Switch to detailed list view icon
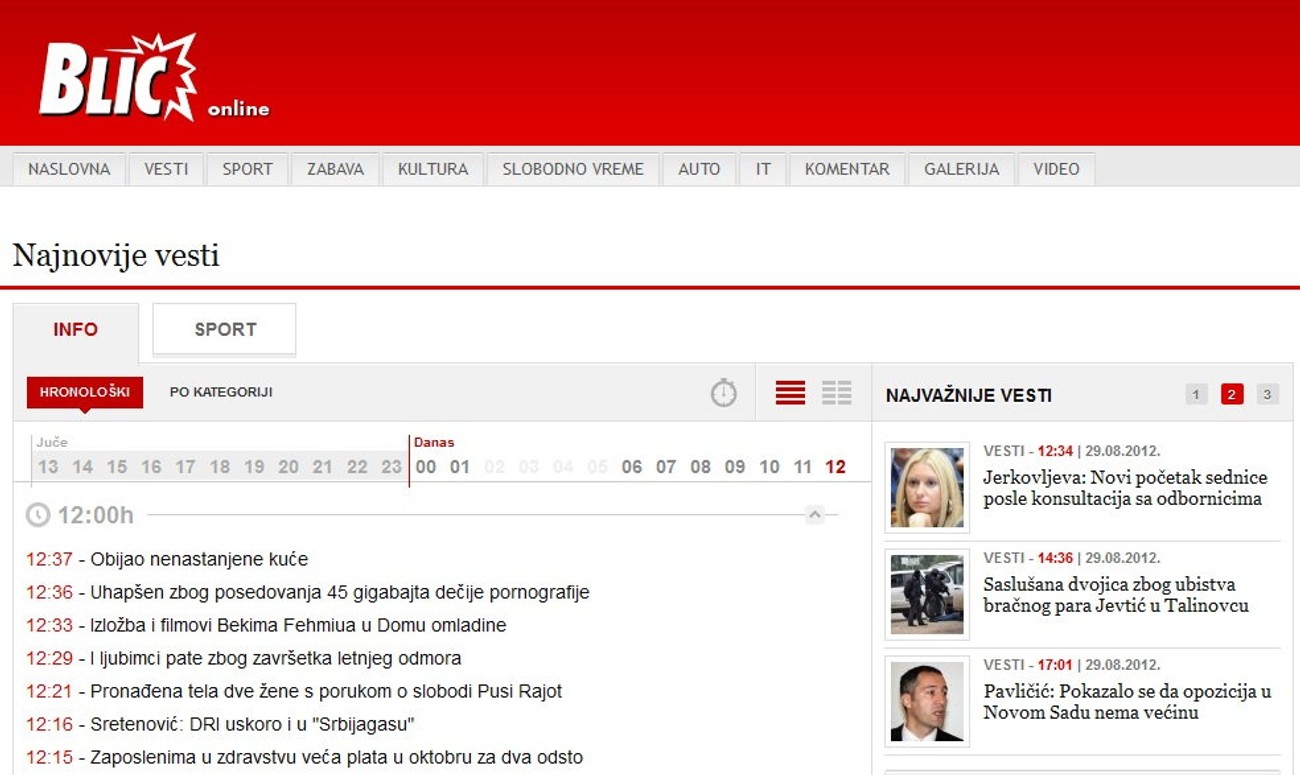 tap(789, 392)
